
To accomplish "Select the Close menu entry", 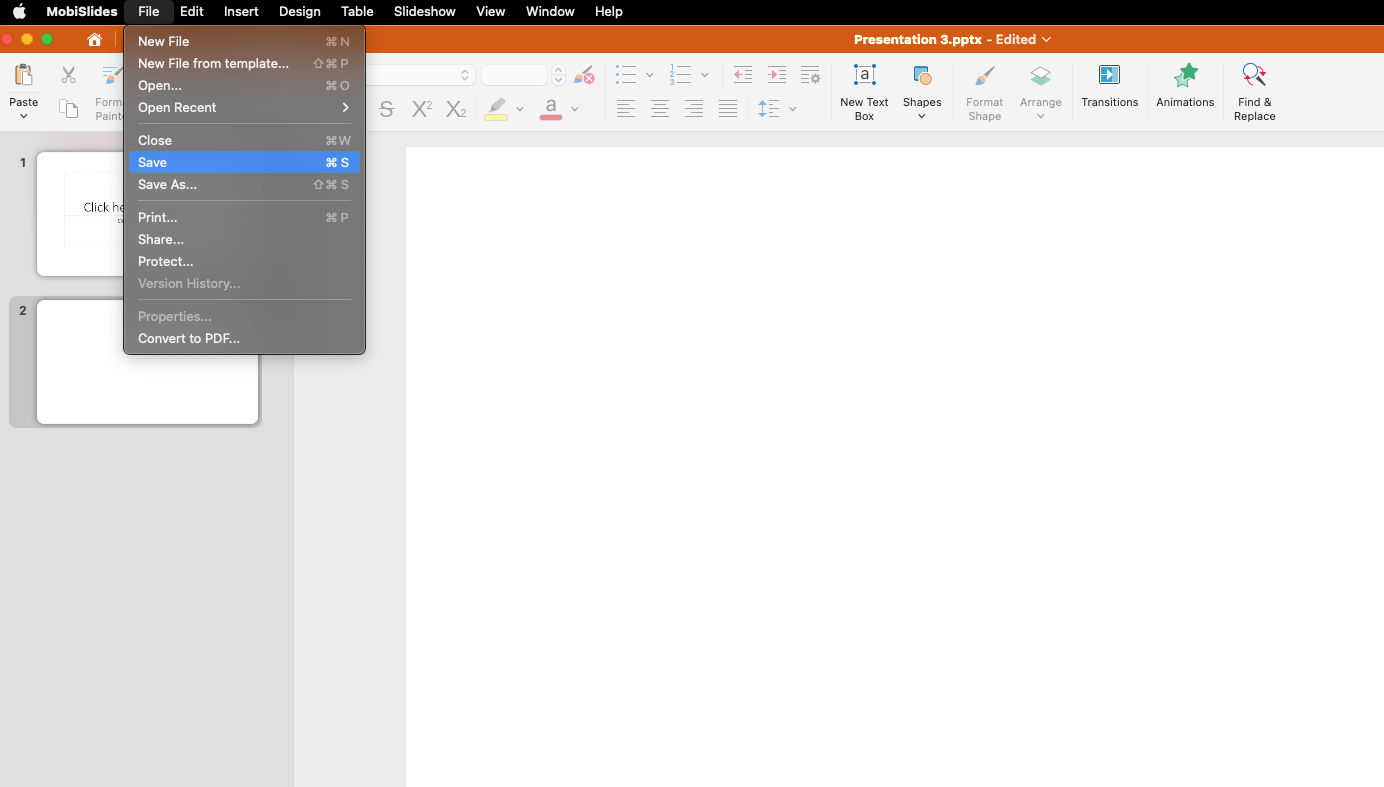I will (244, 140).
